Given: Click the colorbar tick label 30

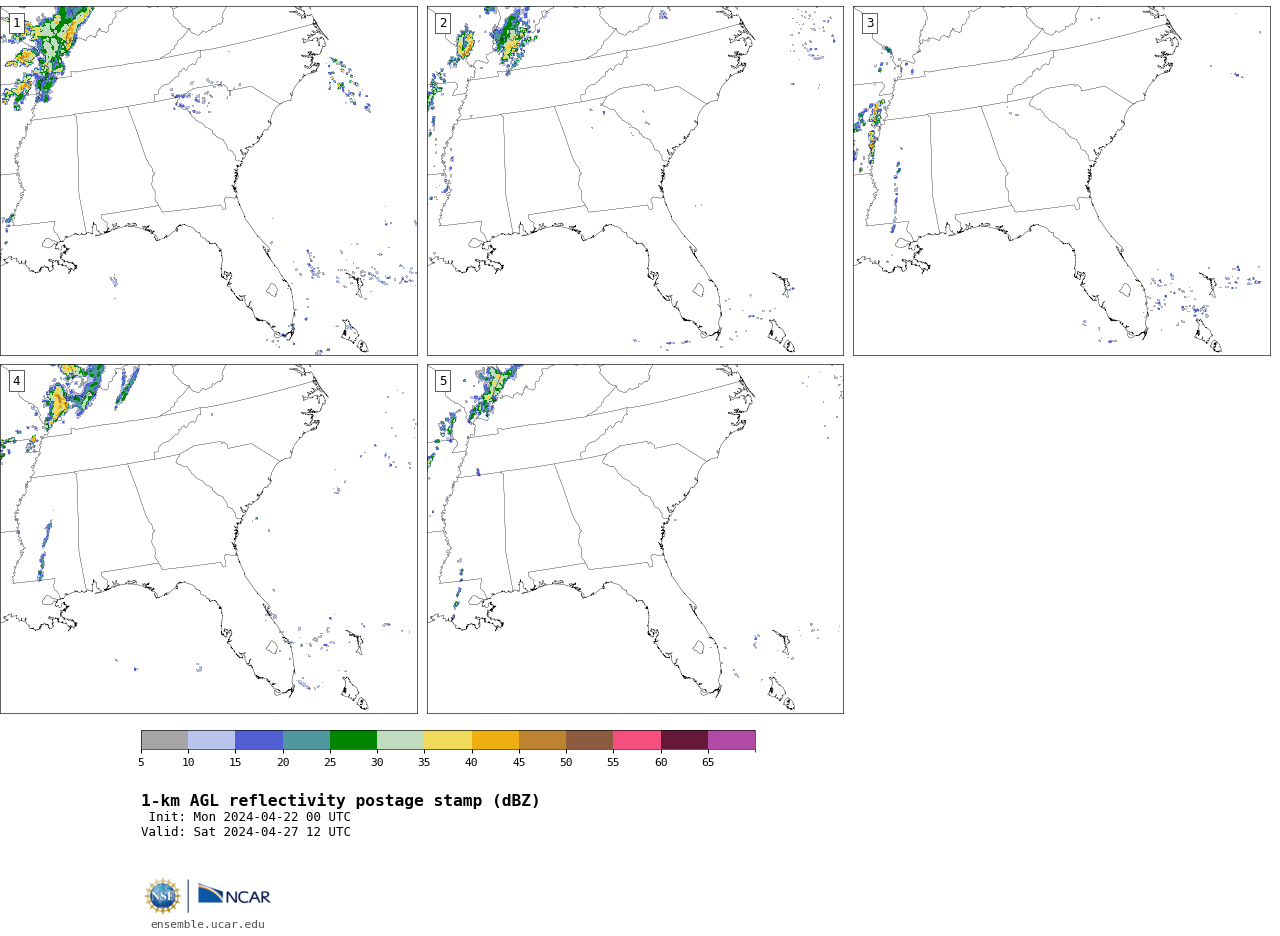Looking at the screenshot, I should point(377,763).
